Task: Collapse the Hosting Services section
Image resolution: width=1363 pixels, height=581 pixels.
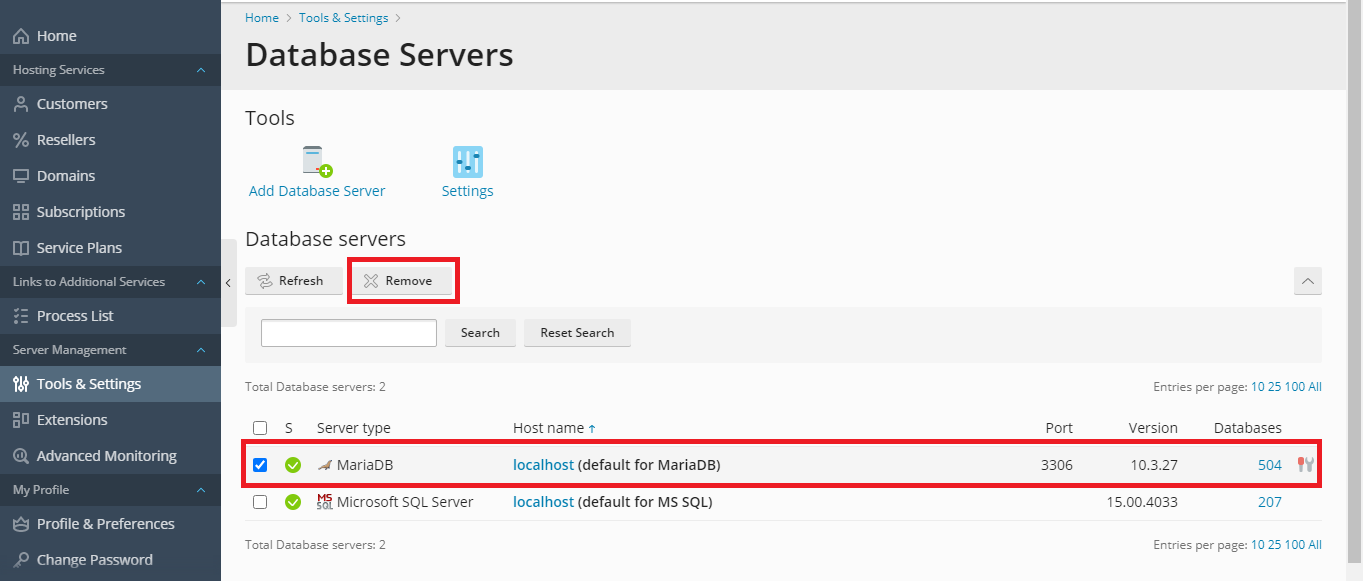Action: click(201, 70)
